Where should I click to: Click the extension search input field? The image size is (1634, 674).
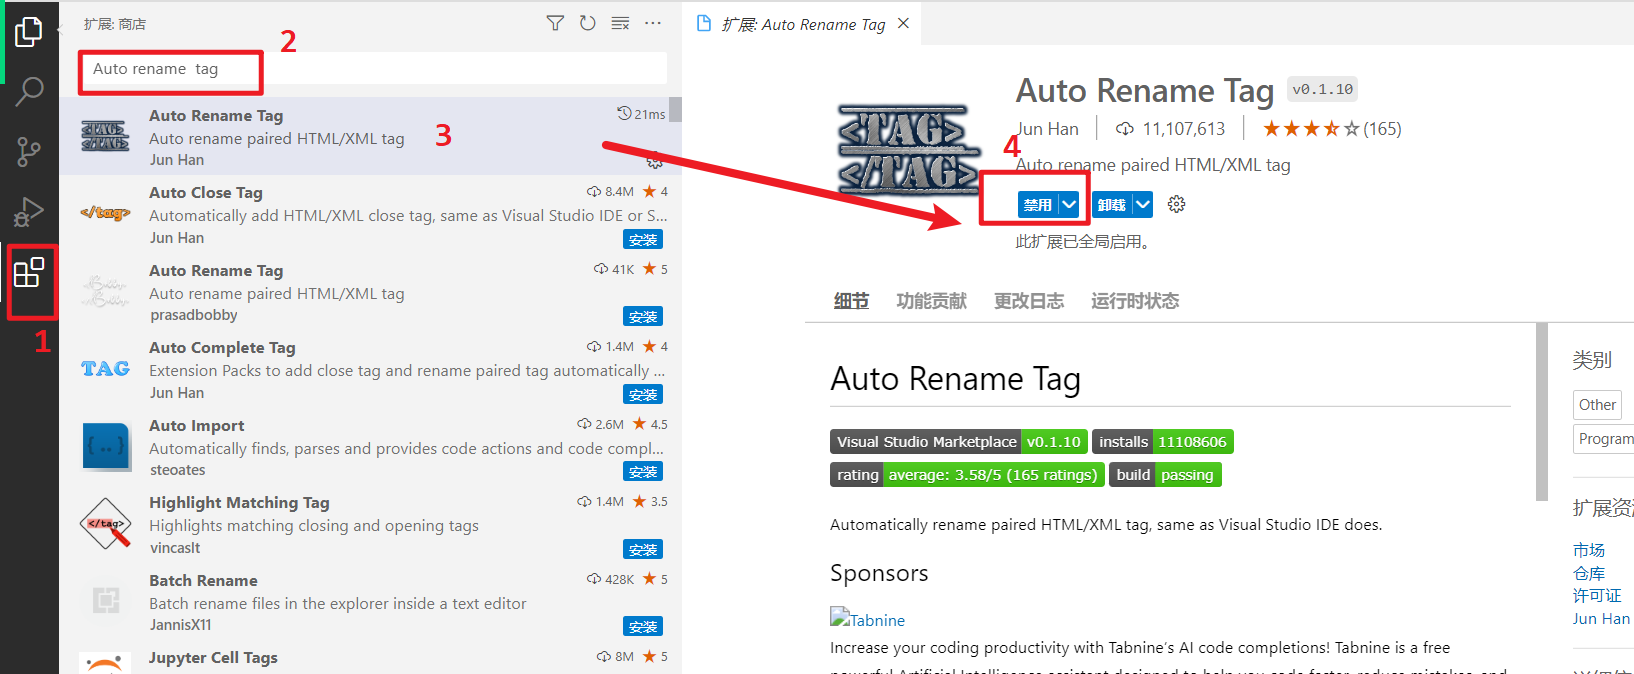click(373, 69)
